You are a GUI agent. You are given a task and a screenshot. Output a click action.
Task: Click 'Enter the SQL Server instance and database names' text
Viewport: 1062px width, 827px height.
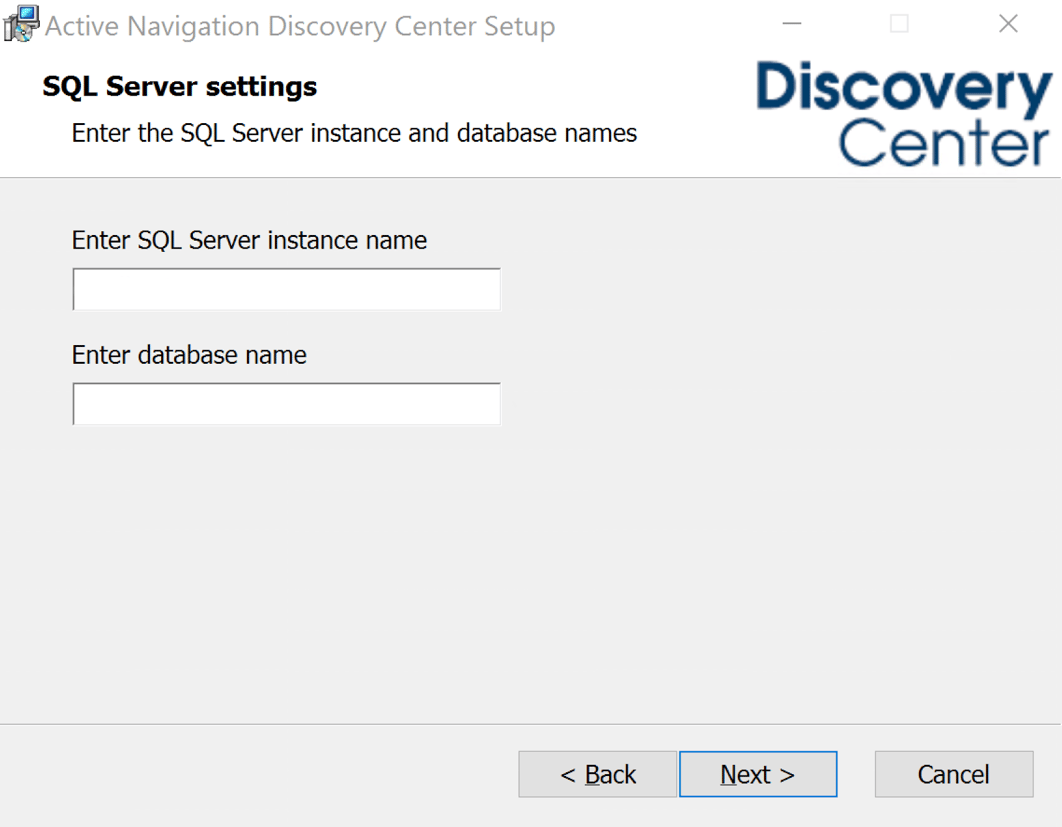coord(354,133)
